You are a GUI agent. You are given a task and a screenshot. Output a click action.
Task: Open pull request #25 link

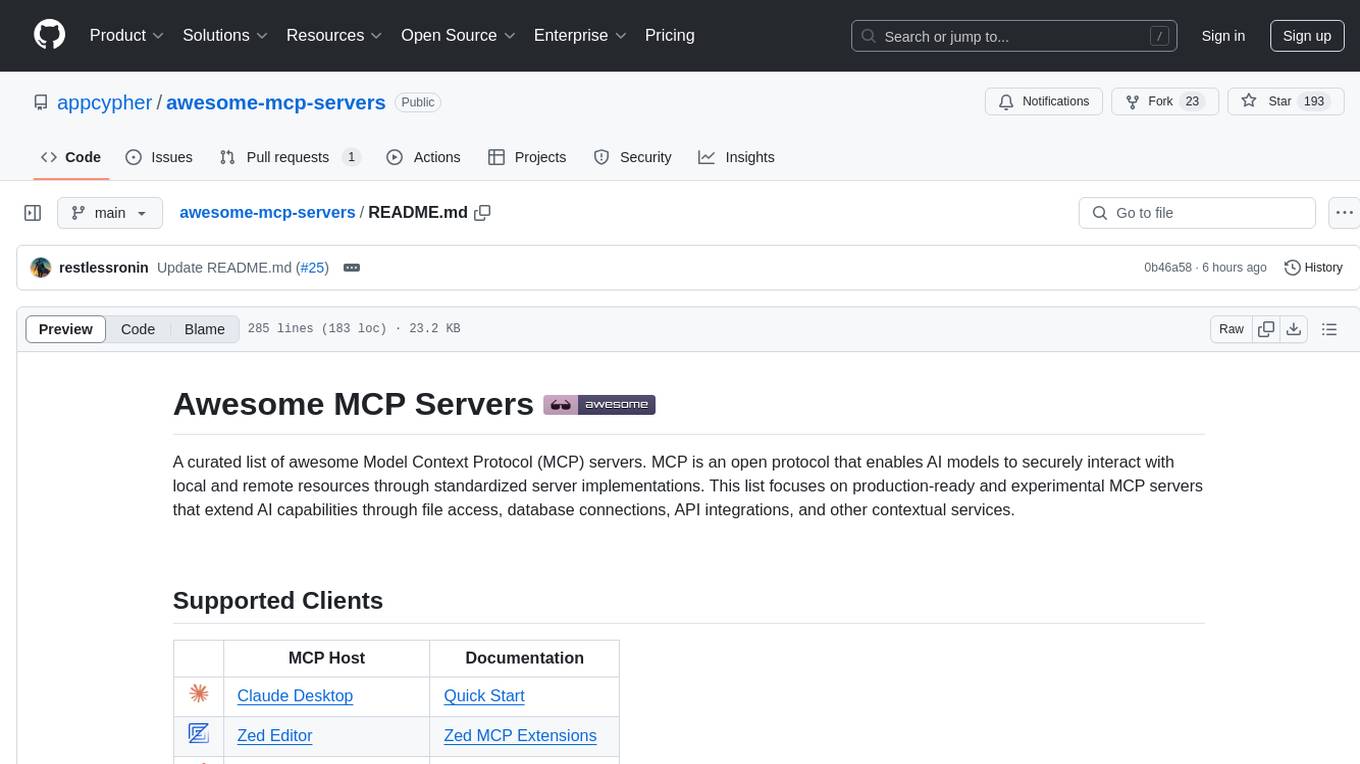tap(313, 267)
